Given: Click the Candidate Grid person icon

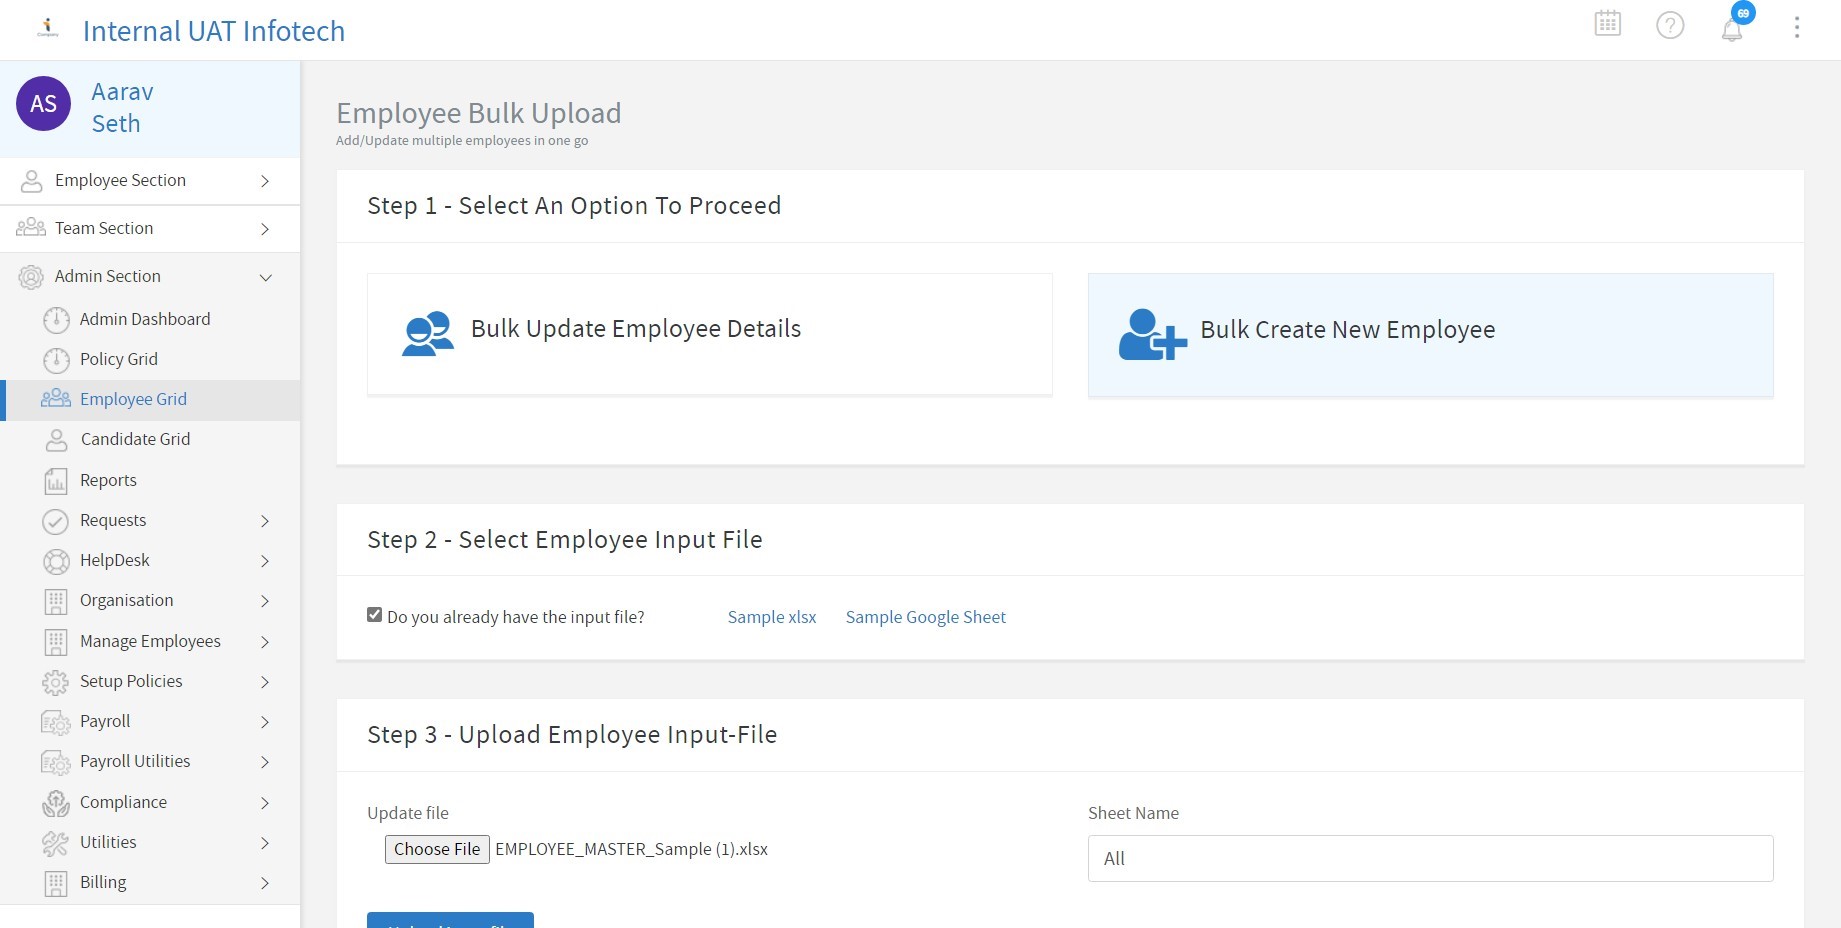Looking at the screenshot, I should coord(57,439).
